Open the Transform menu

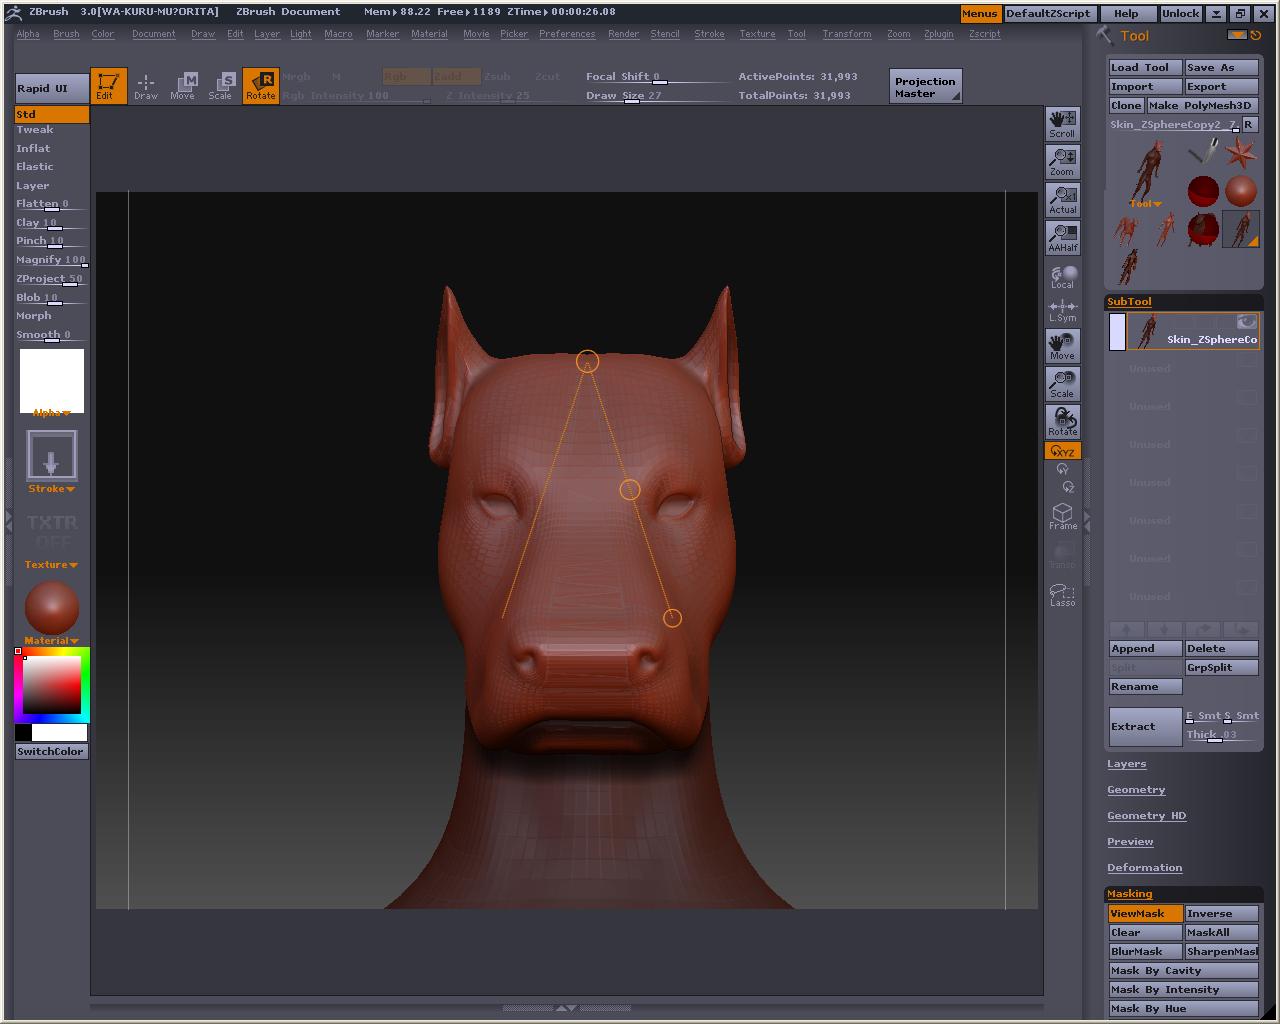(x=846, y=34)
